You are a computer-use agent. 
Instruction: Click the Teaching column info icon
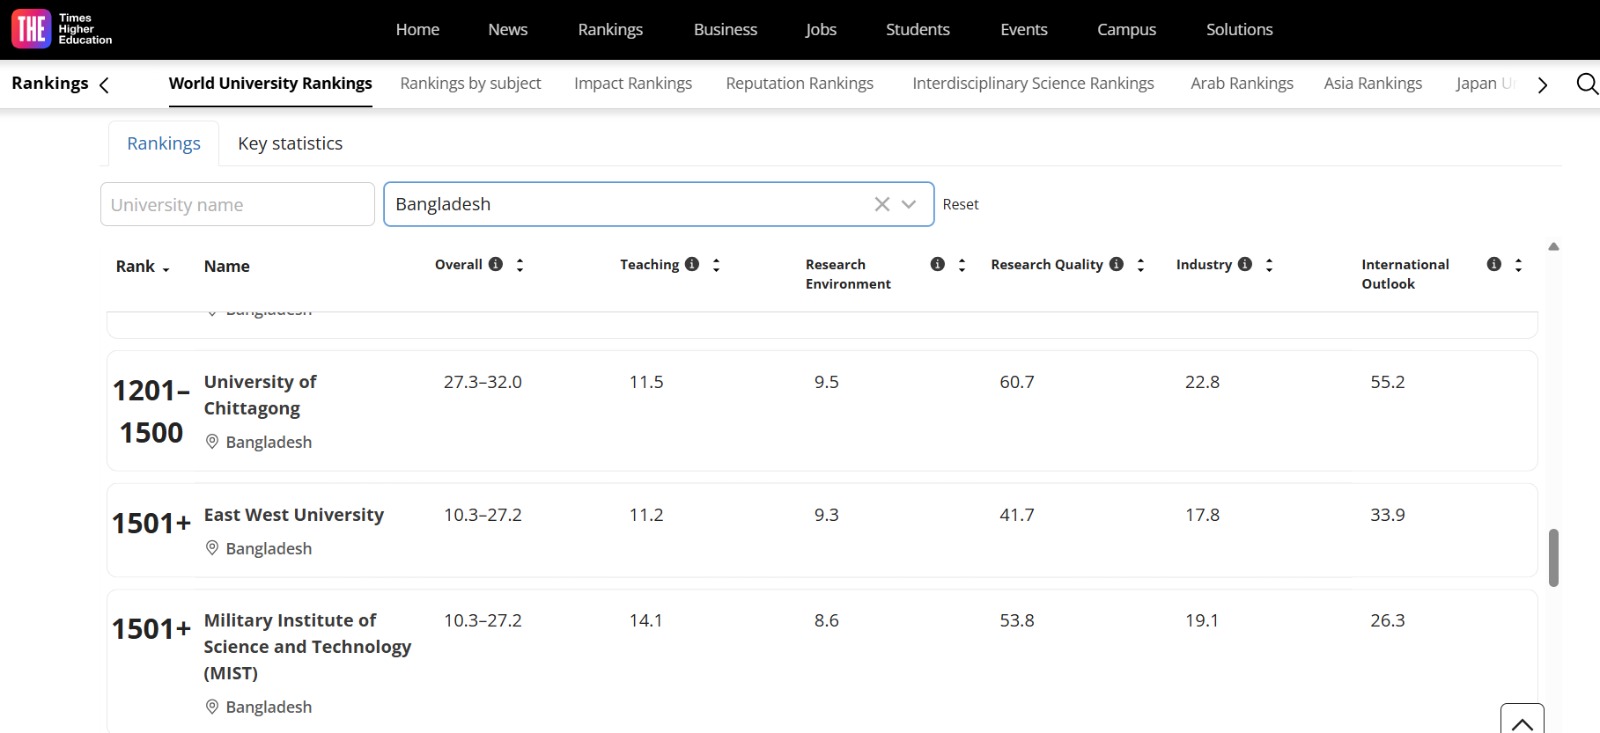tap(692, 264)
